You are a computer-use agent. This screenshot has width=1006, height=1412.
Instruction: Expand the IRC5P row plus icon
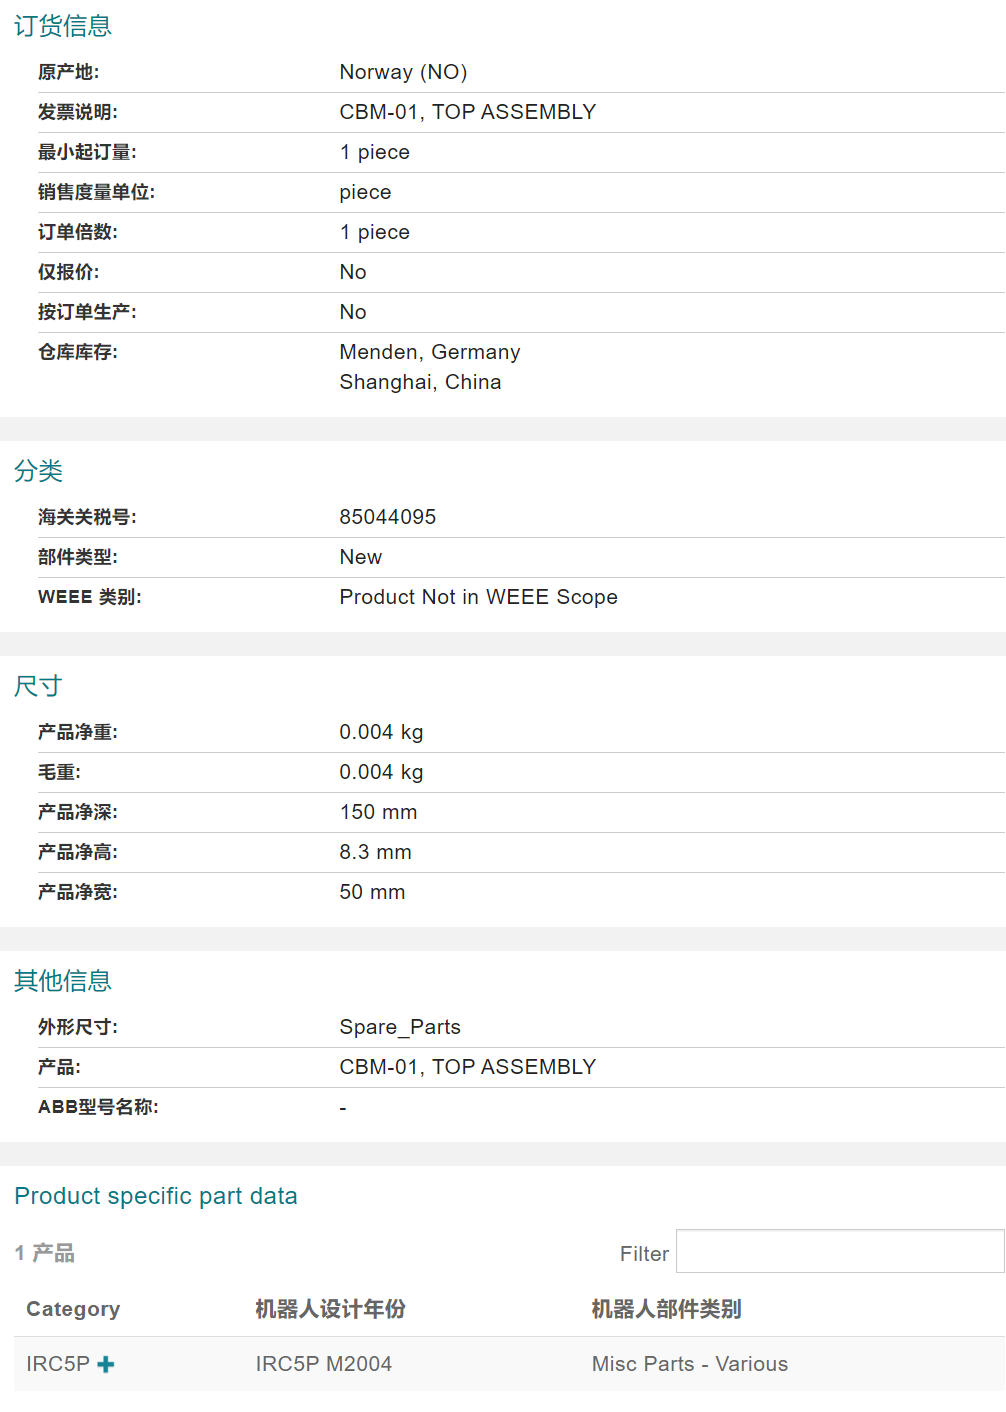[x=106, y=1364]
